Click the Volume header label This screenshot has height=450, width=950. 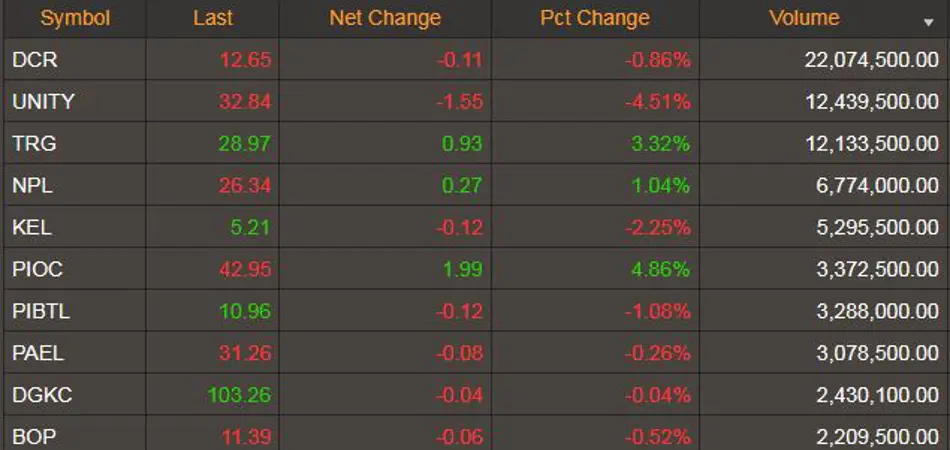pos(804,18)
